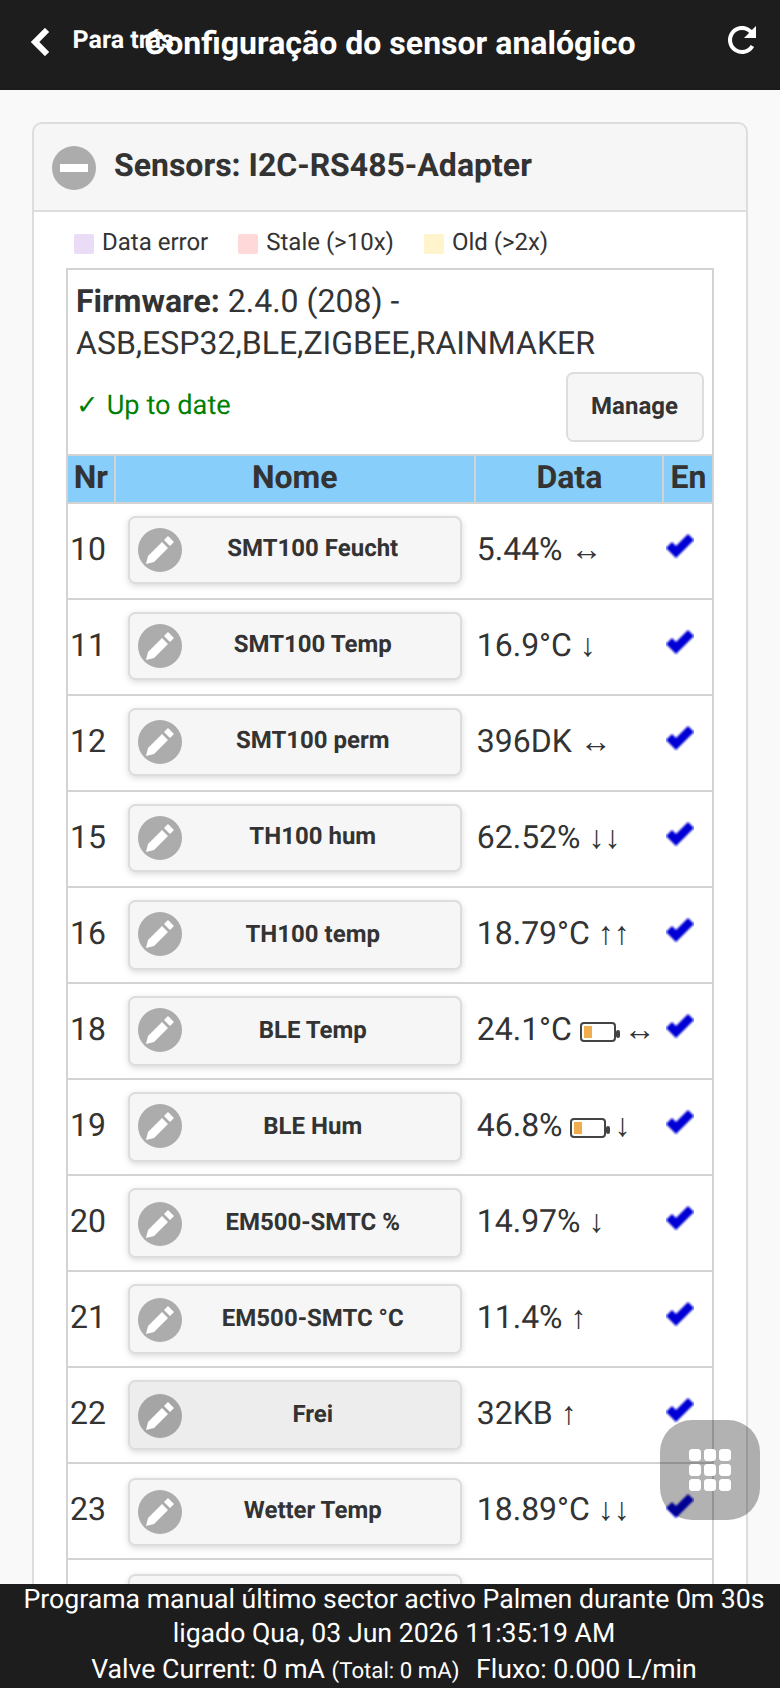The image size is (780, 1688).
Task: Click the 16.9°C reading
Action: pyautogui.click(x=524, y=645)
